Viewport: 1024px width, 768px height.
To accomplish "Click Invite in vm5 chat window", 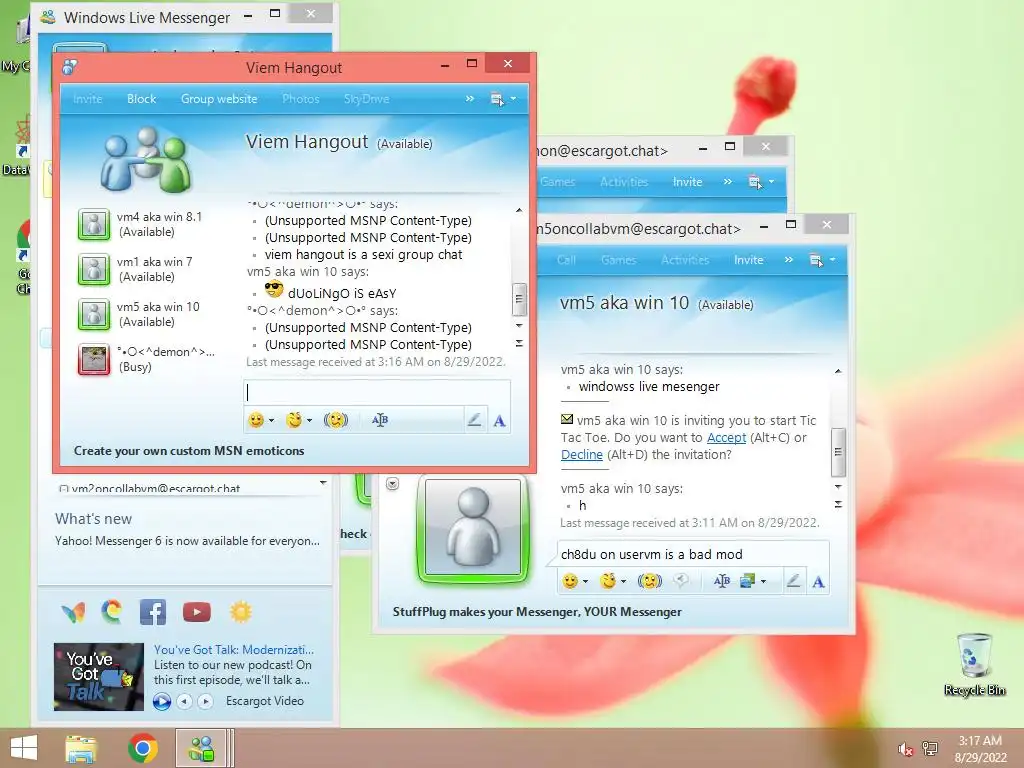I will (748, 260).
